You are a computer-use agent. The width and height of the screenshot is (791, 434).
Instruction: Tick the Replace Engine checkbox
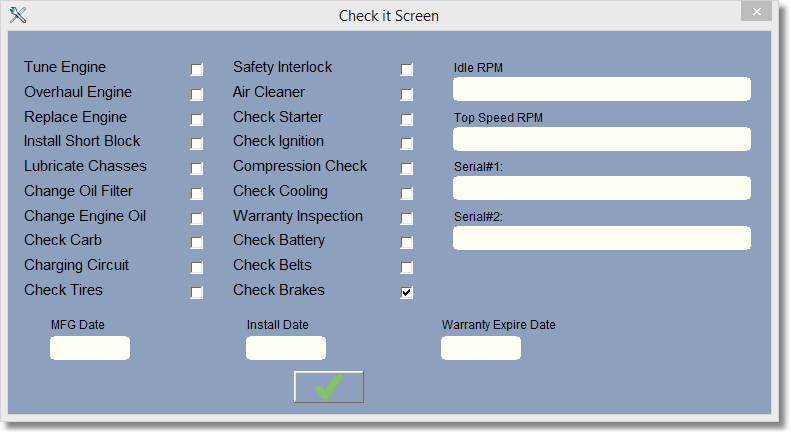point(197,120)
